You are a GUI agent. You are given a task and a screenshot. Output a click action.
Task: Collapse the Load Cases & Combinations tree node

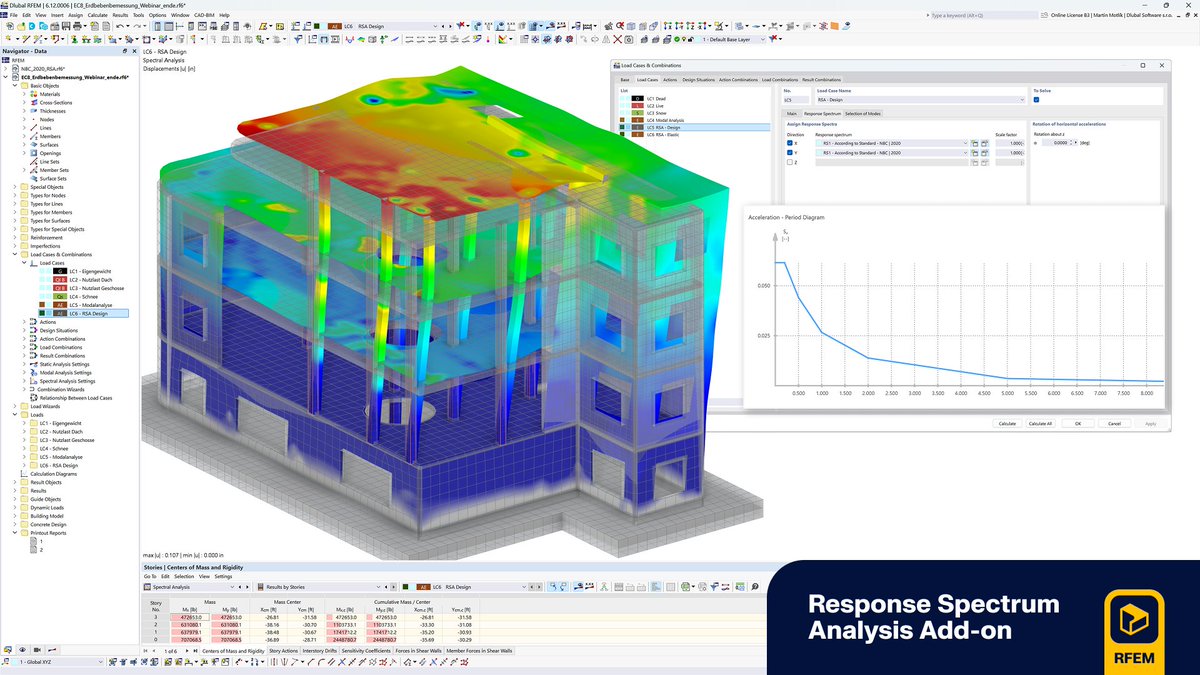[x=15, y=254]
